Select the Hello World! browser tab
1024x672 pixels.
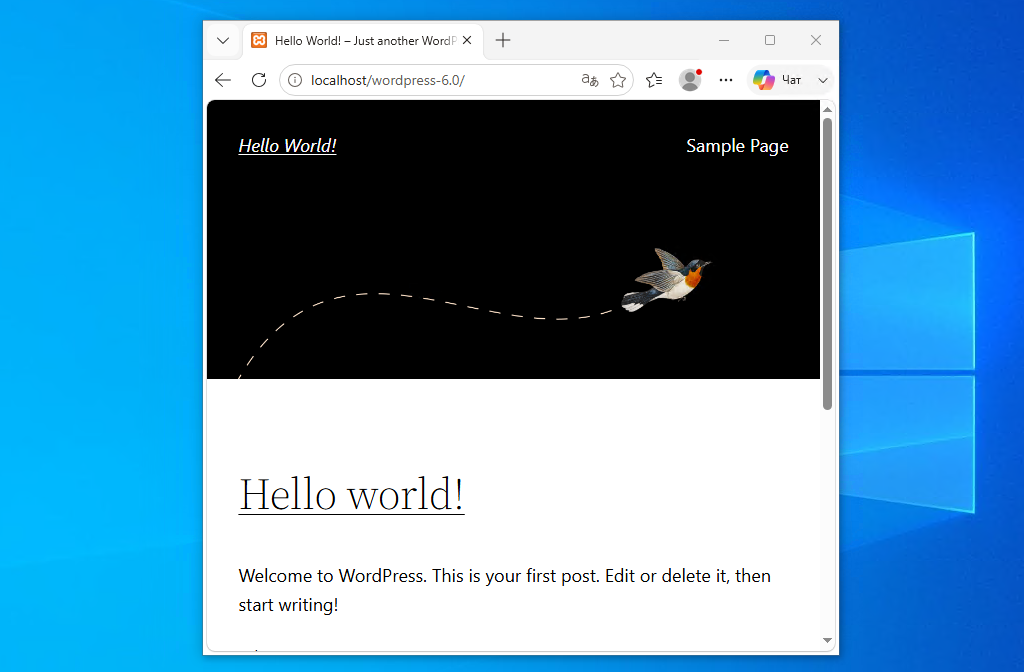click(x=362, y=40)
